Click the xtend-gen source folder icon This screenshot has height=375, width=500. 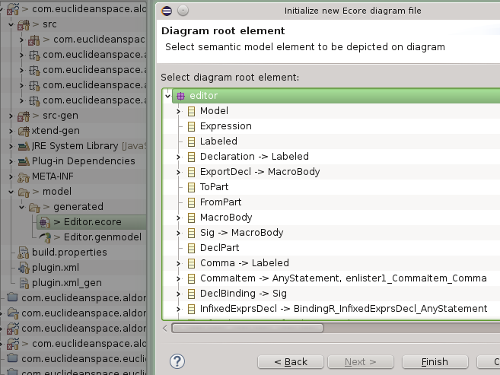[x=23, y=131]
